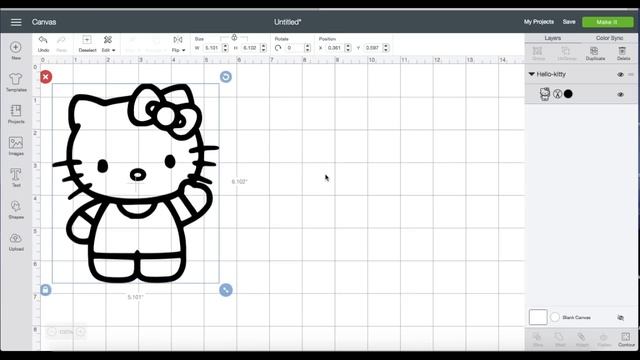The height and width of the screenshot is (360, 640).
Task: Click the lock aspect handle on selection
Action: [46, 290]
